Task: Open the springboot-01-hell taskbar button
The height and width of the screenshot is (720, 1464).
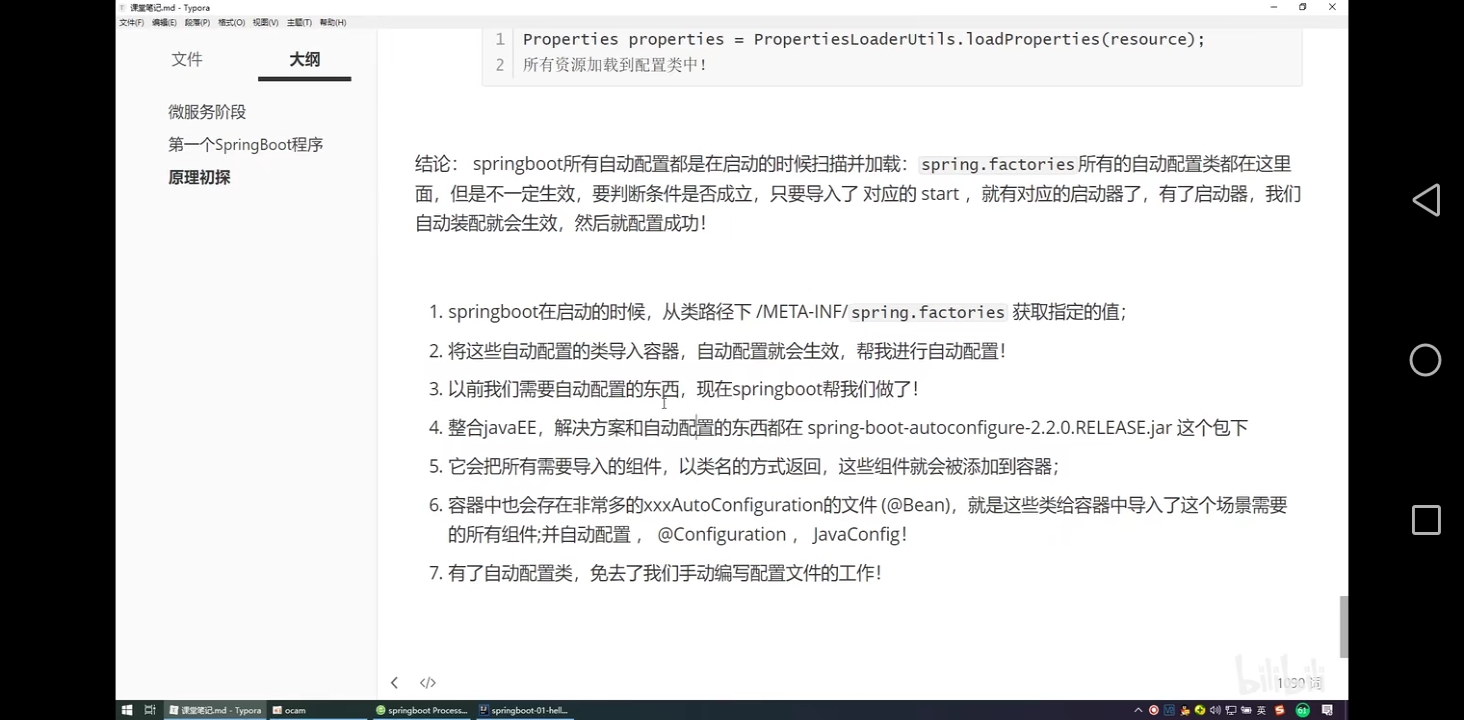Action: (523, 710)
